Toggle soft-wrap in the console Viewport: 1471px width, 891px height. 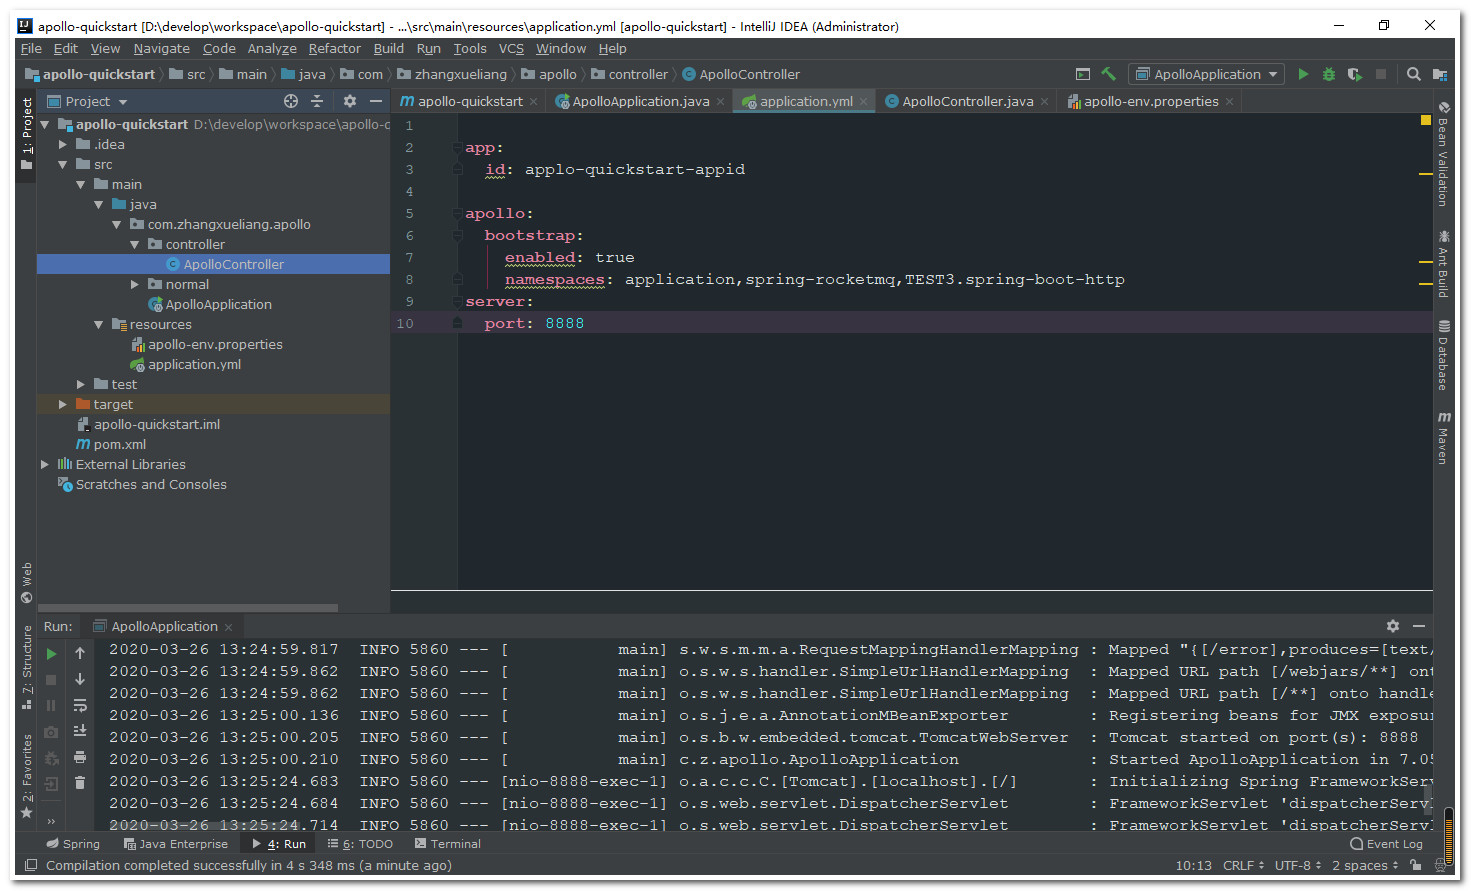80,705
